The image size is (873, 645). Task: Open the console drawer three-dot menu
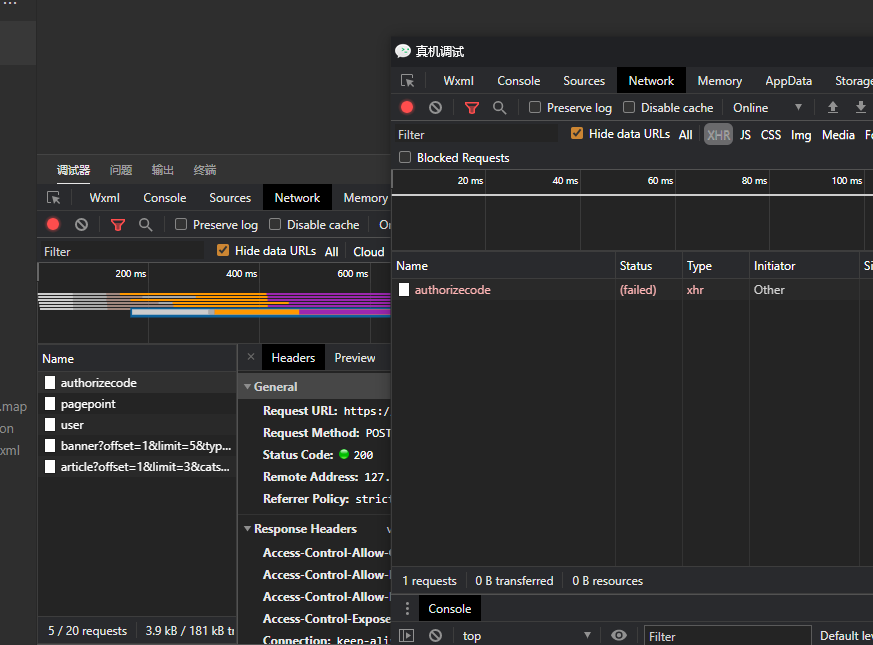click(407, 609)
